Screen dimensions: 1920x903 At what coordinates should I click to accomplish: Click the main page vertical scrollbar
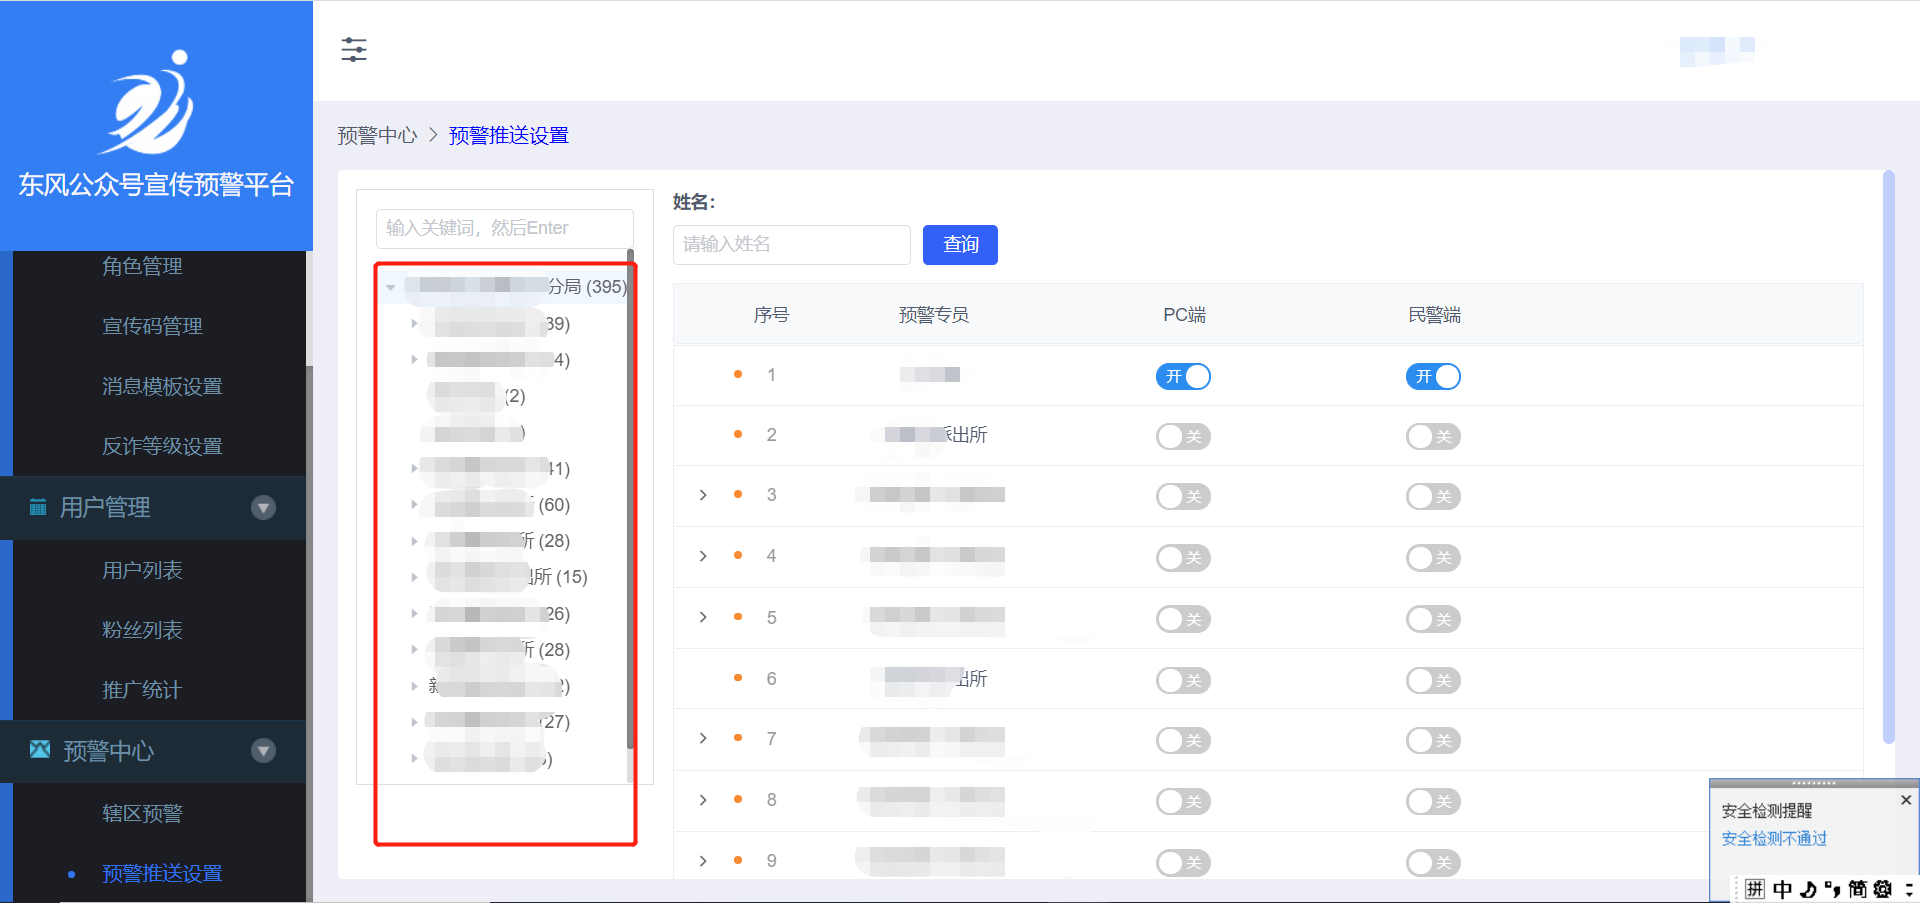click(1889, 456)
